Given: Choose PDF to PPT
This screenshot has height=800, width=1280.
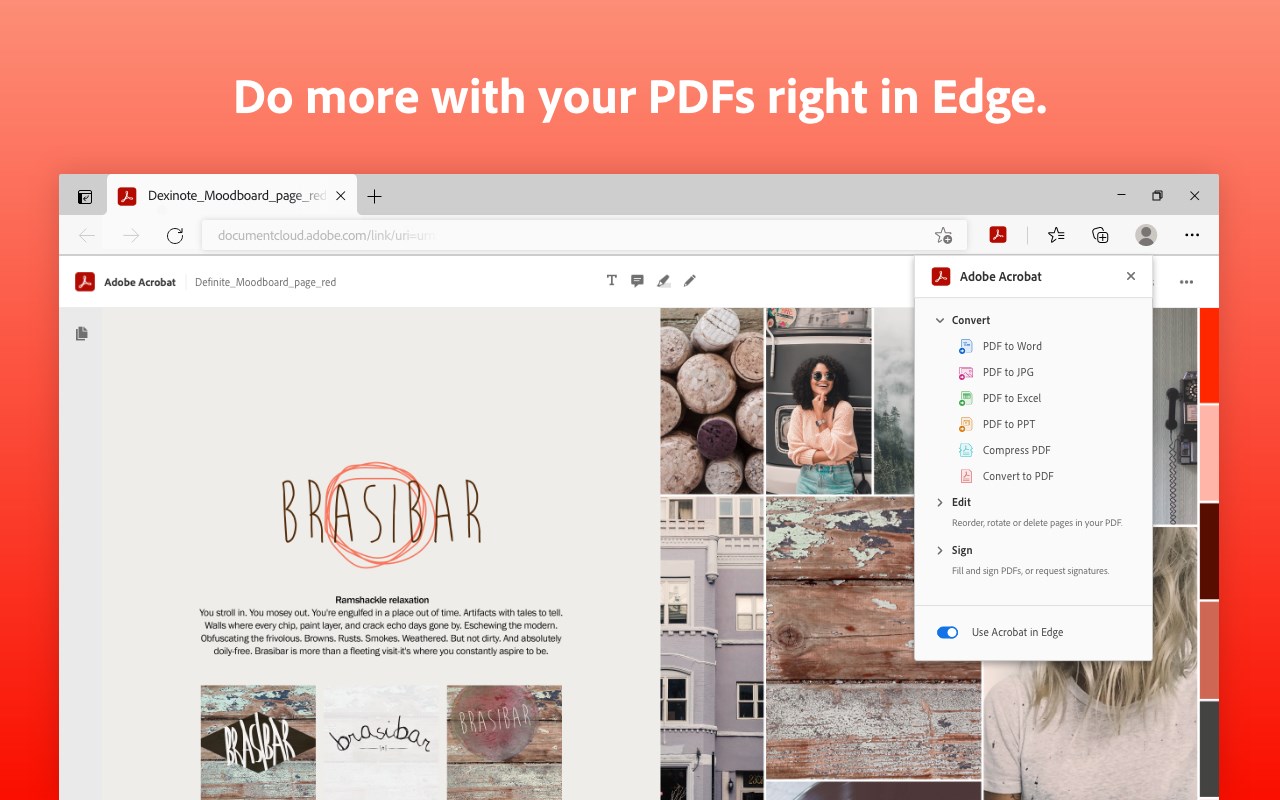Looking at the screenshot, I should (x=1009, y=424).
